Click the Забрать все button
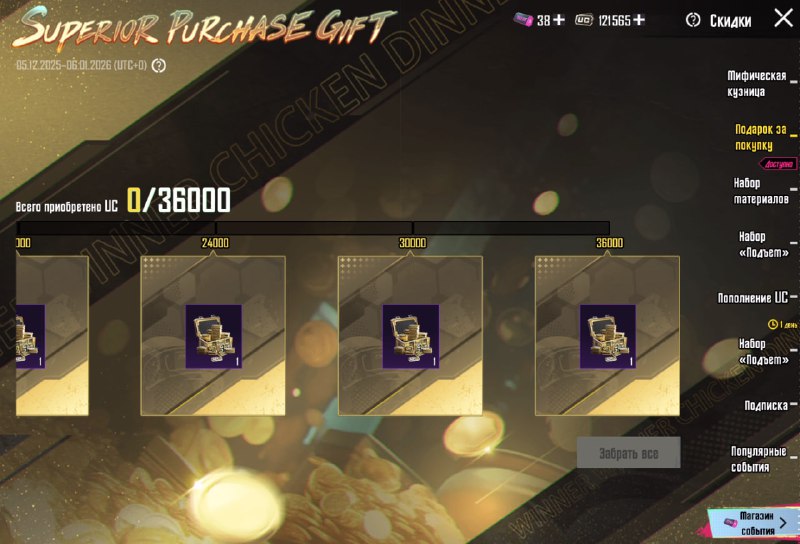The width and height of the screenshot is (800, 544). coord(629,453)
